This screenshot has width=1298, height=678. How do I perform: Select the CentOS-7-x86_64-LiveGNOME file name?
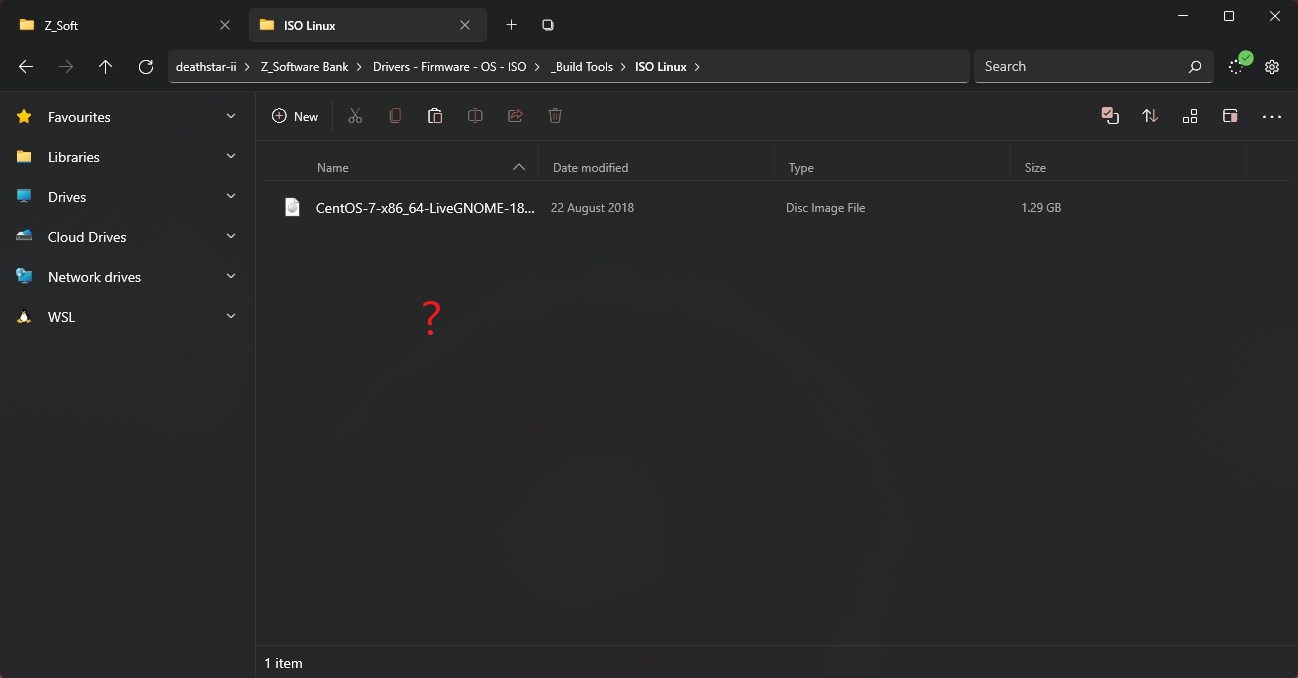tap(425, 208)
